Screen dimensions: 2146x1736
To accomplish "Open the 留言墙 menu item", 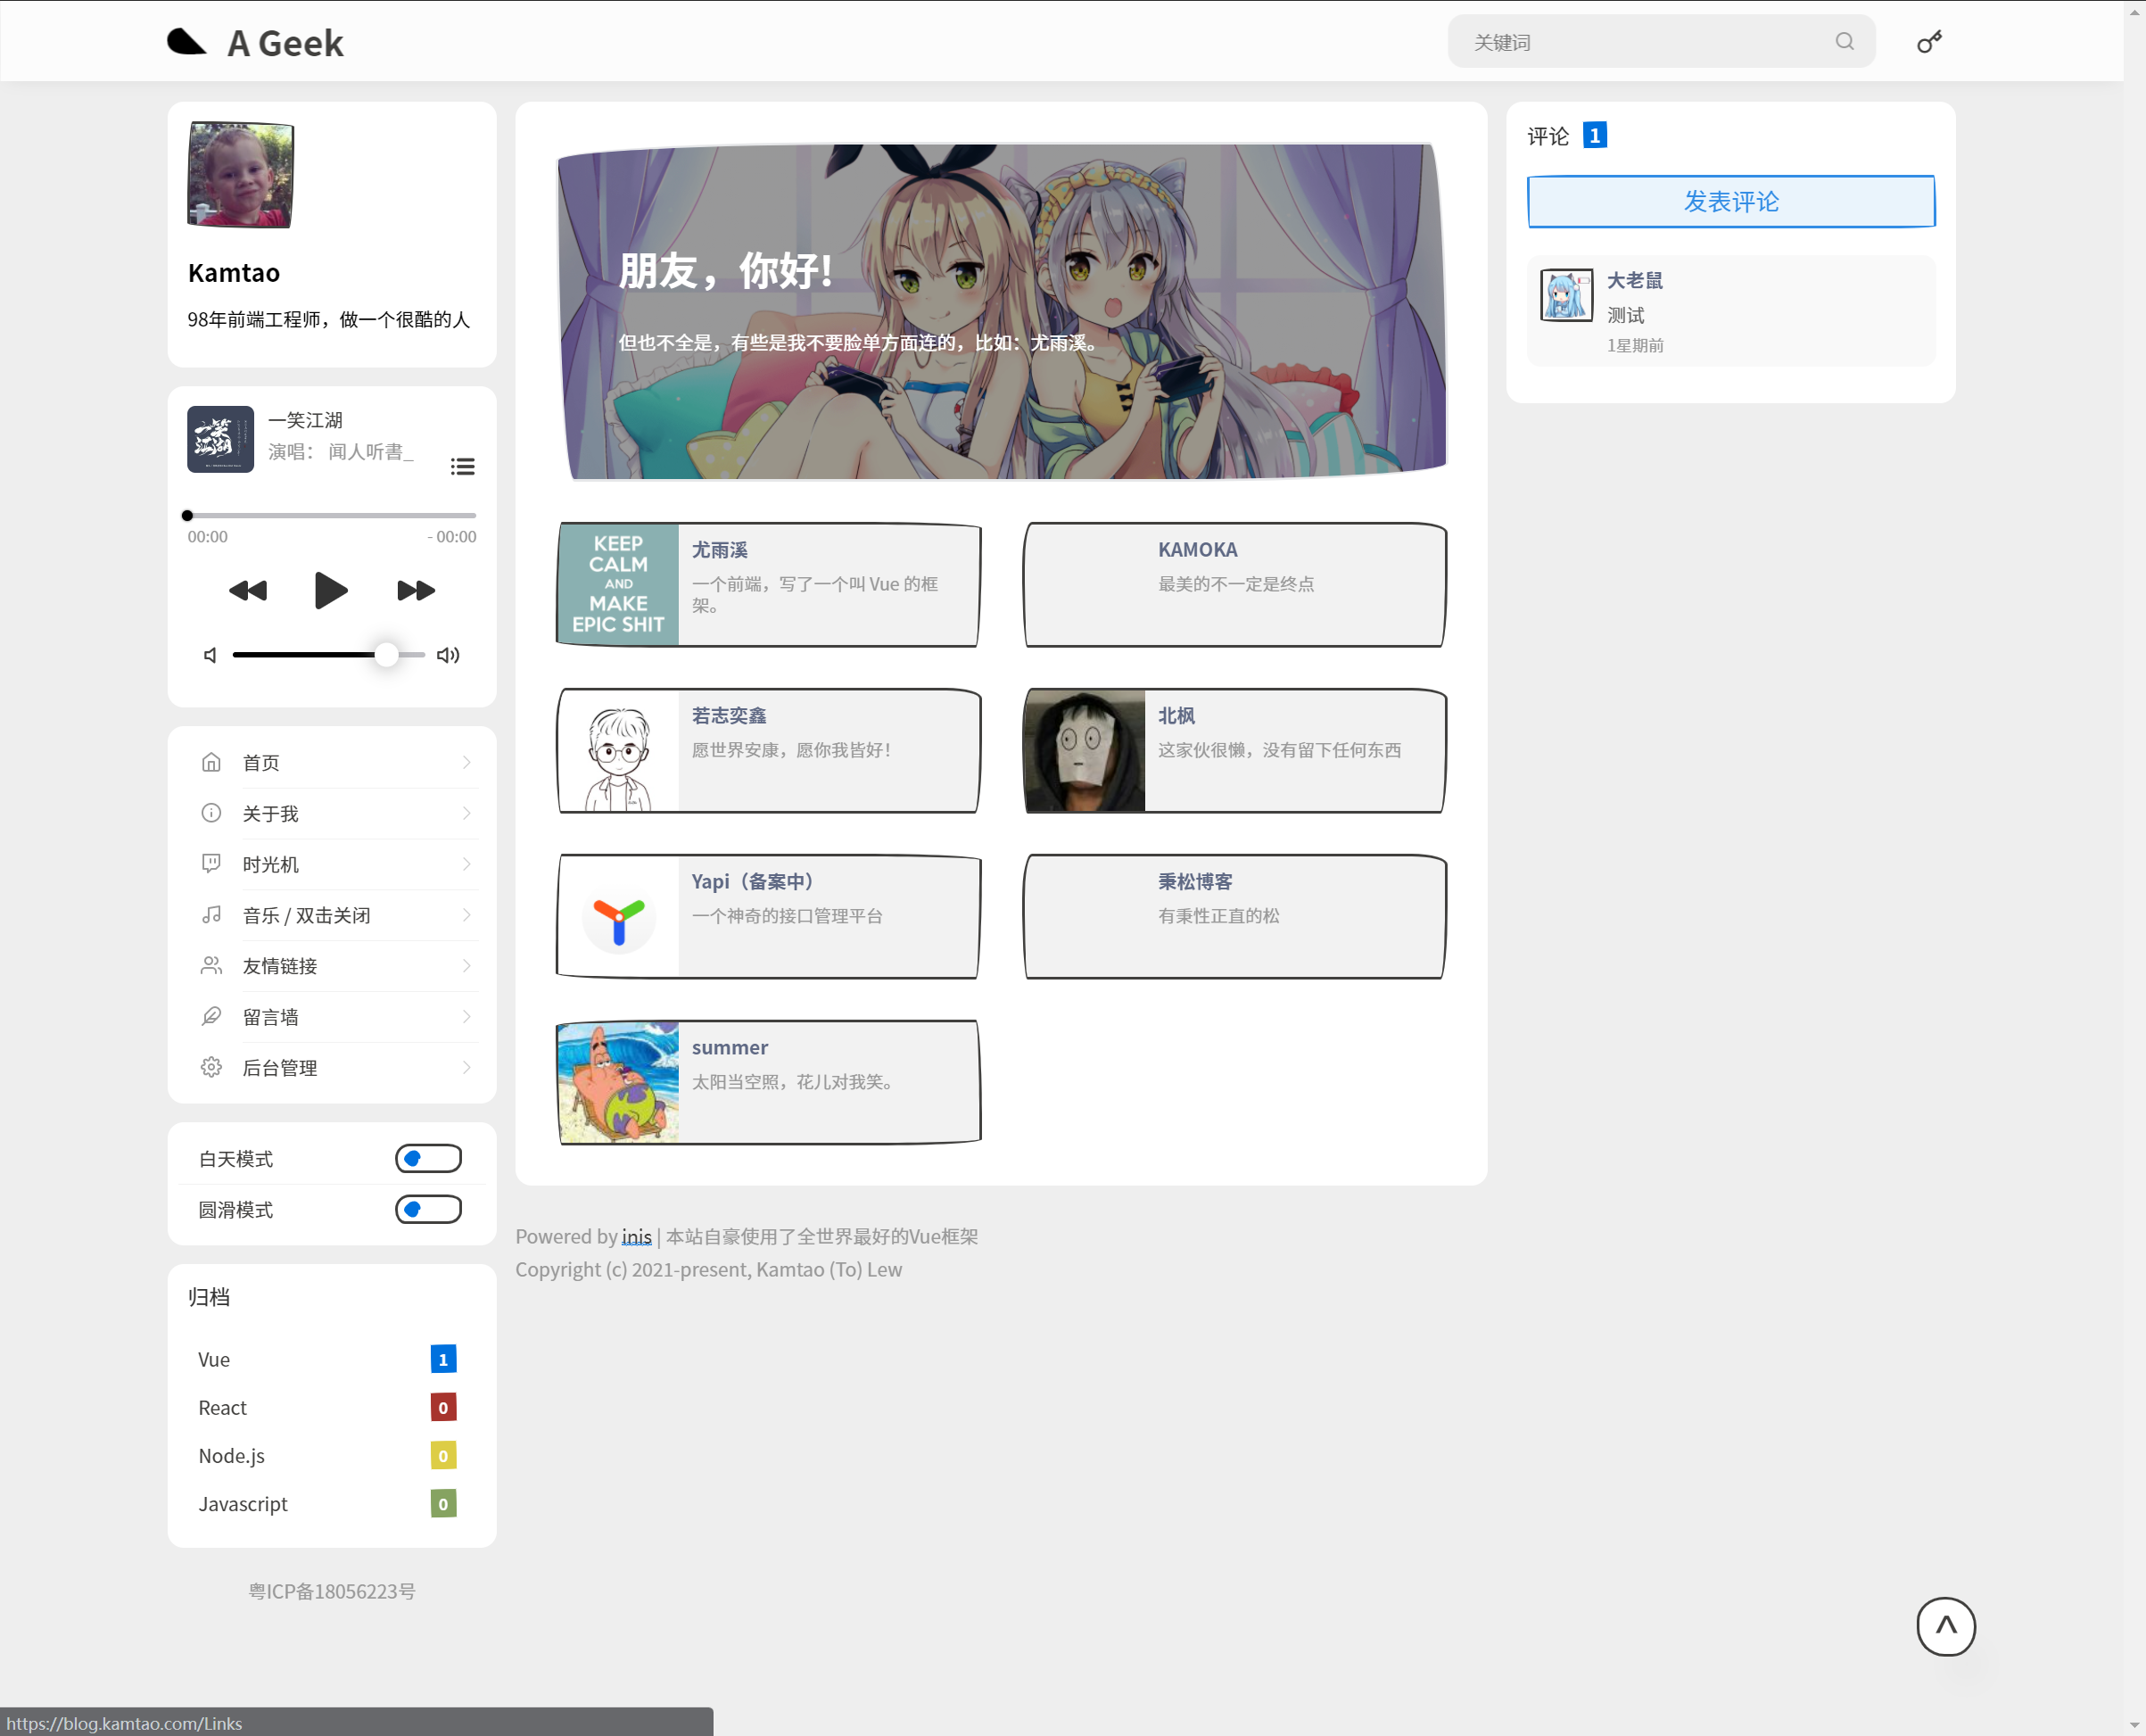I will coord(332,1017).
